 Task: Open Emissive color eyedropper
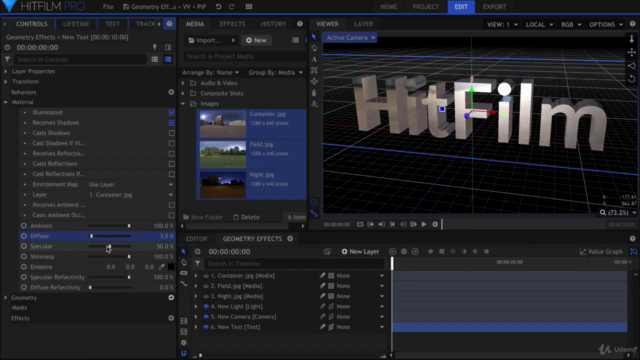point(162,267)
